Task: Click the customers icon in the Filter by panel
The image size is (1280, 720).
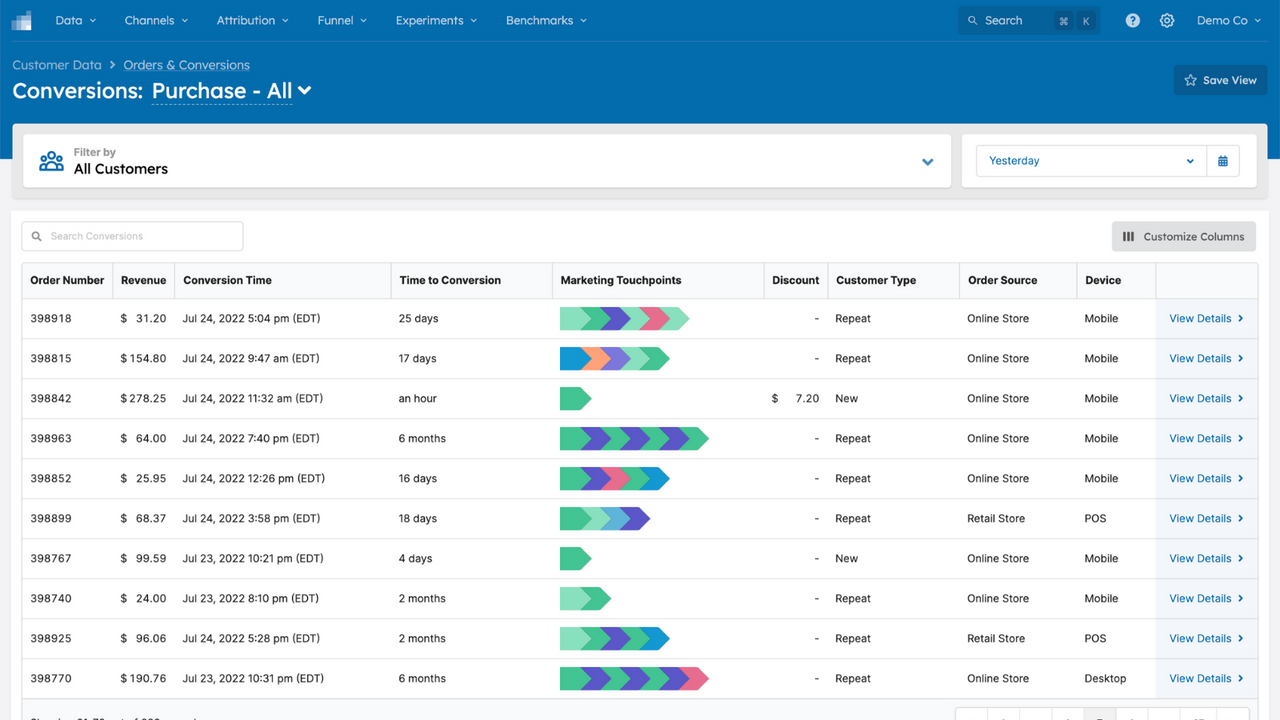Action: [51, 160]
